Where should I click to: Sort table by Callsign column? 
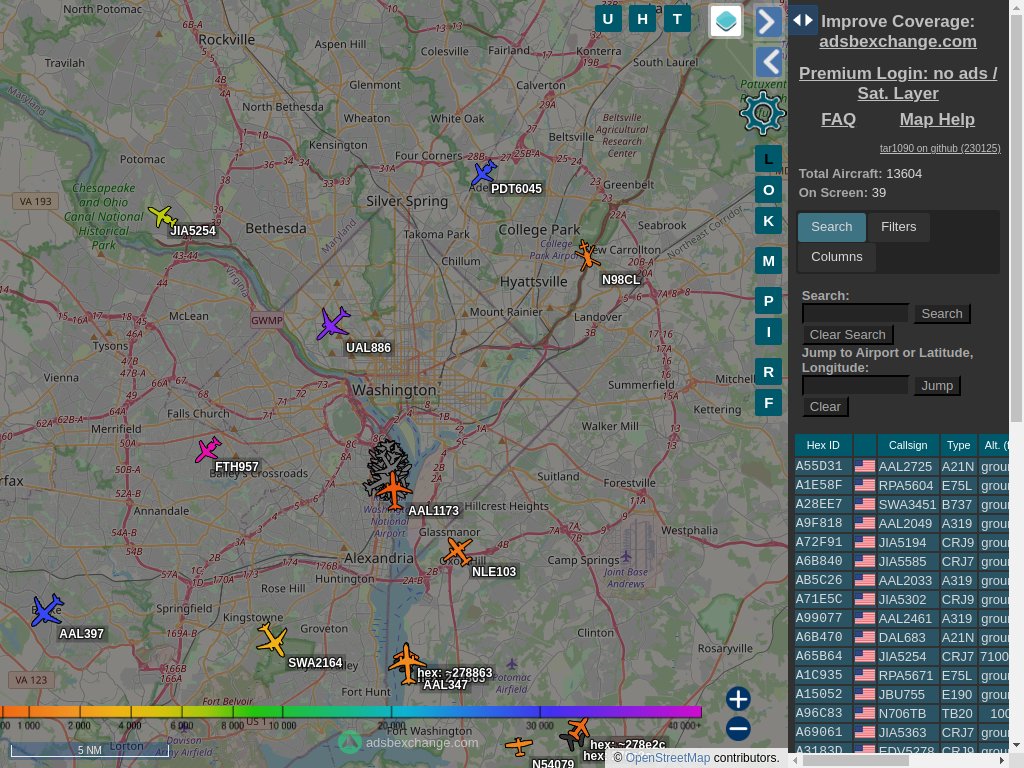click(907, 445)
